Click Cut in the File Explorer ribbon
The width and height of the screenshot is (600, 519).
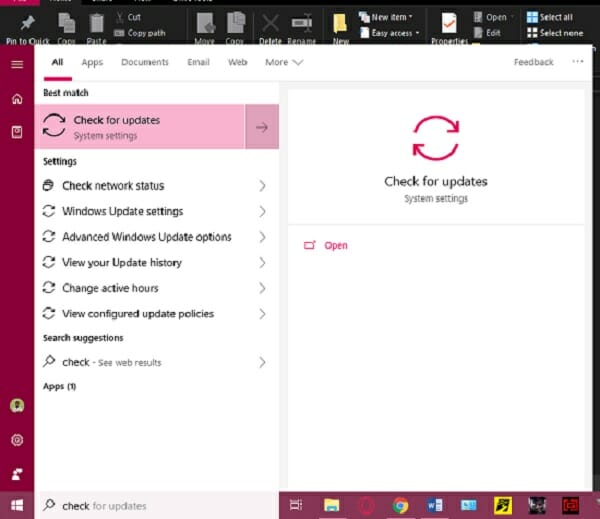[129, 17]
